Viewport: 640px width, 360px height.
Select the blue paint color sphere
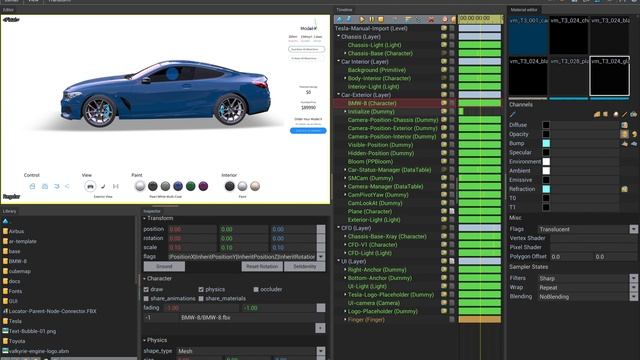coord(178,186)
